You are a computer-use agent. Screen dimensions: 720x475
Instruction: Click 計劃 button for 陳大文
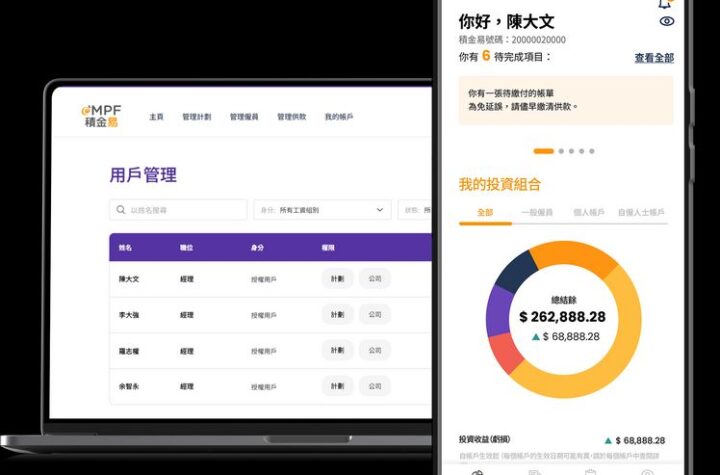pos(337,279)
